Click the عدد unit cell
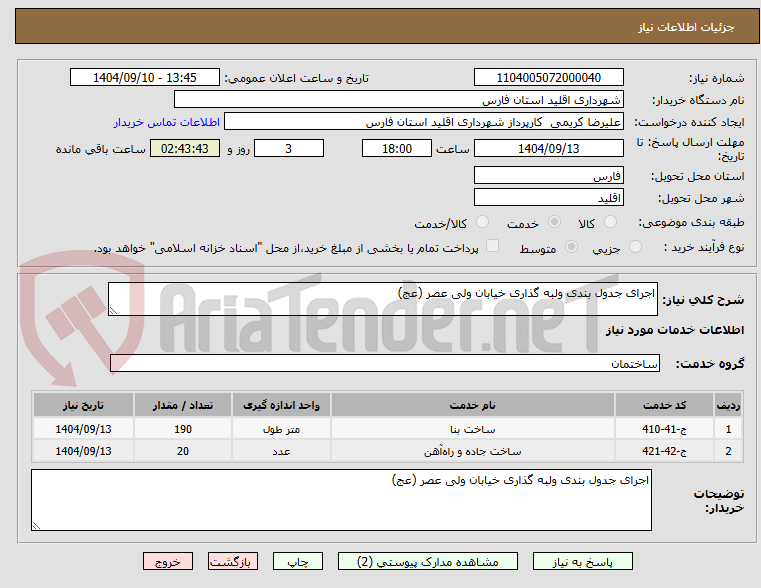Viewport: 761px width, 588px height. 281,451
